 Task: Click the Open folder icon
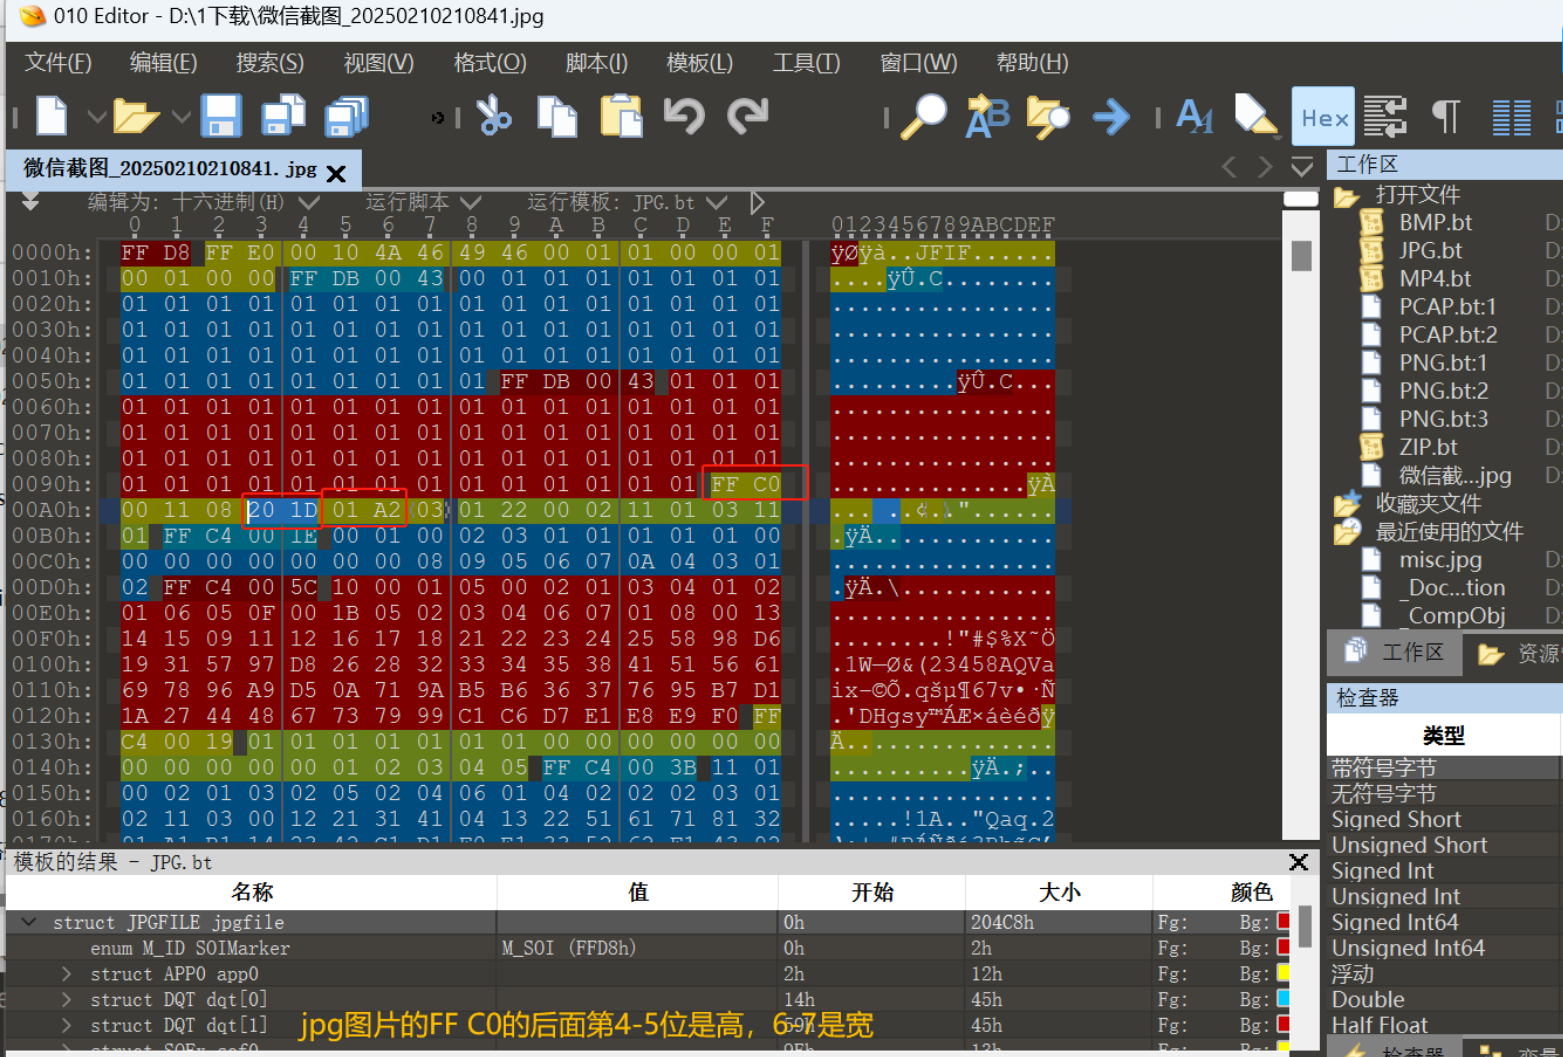click(136, 116)
